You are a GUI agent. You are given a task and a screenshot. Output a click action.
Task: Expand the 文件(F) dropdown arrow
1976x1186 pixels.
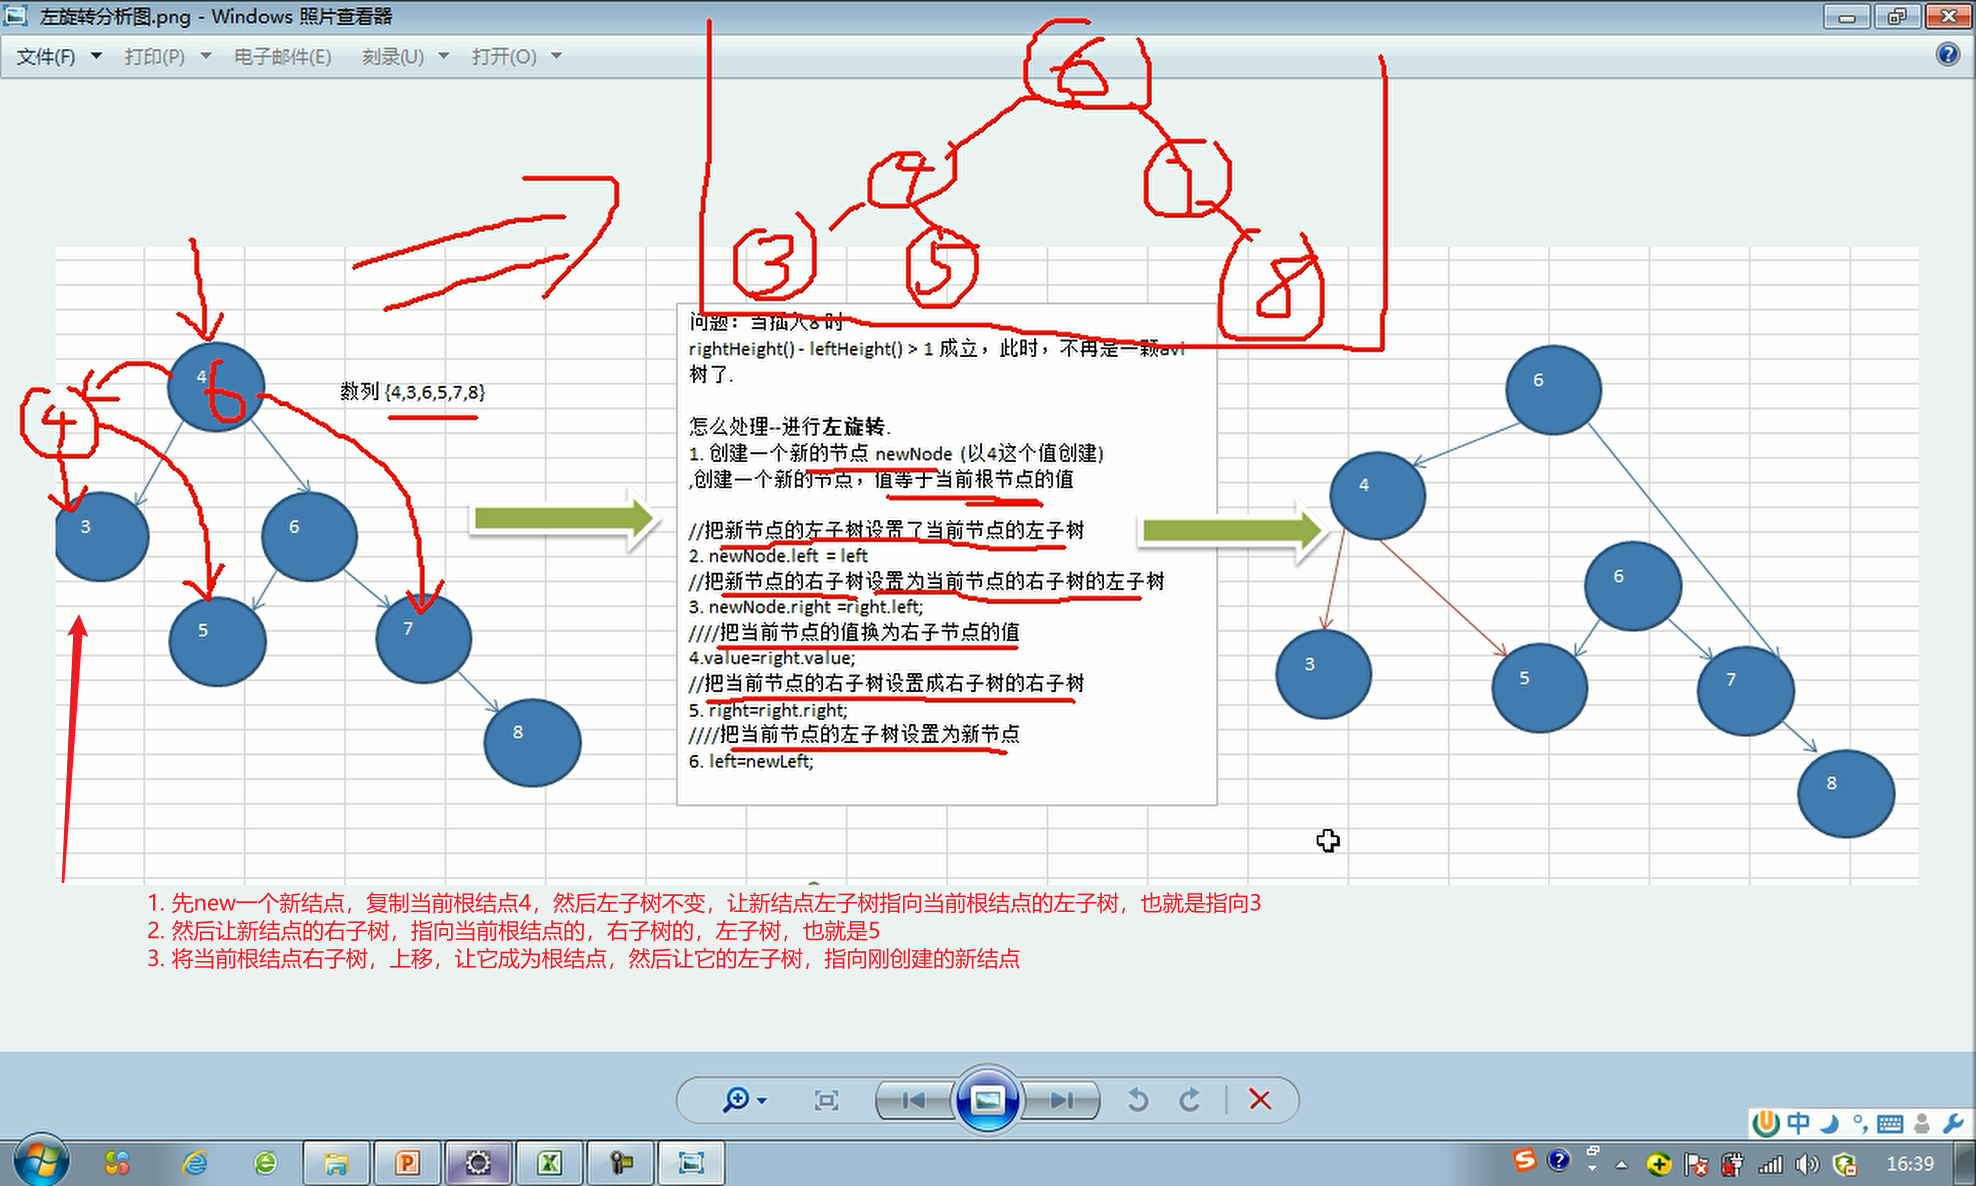tap(96, 57)
